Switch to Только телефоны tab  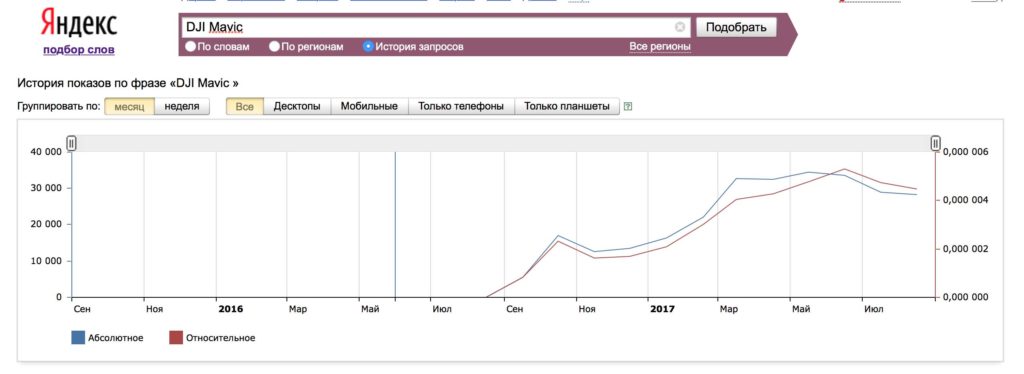click(461, 106)
